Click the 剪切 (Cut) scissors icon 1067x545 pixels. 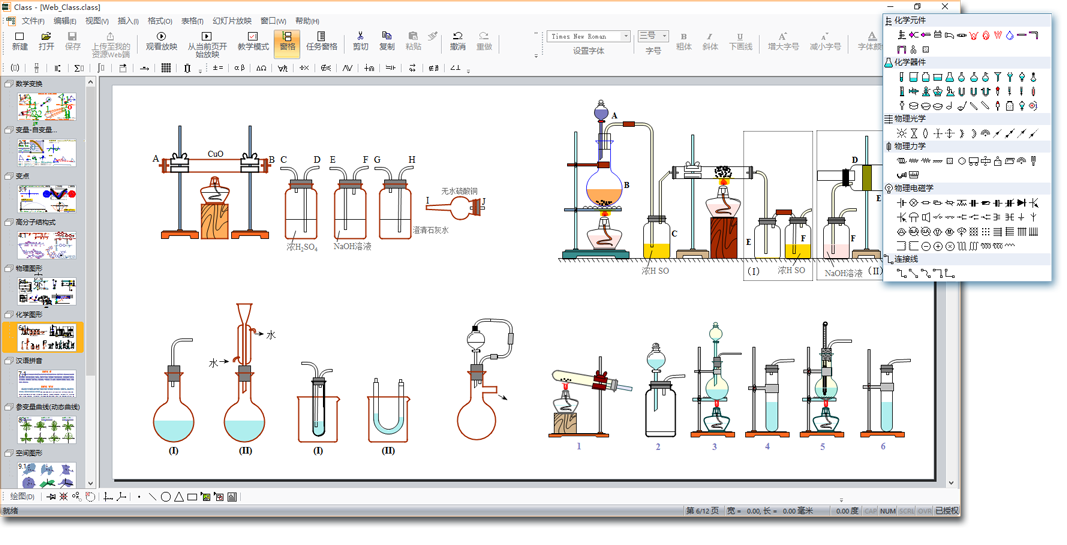[360, 40]
